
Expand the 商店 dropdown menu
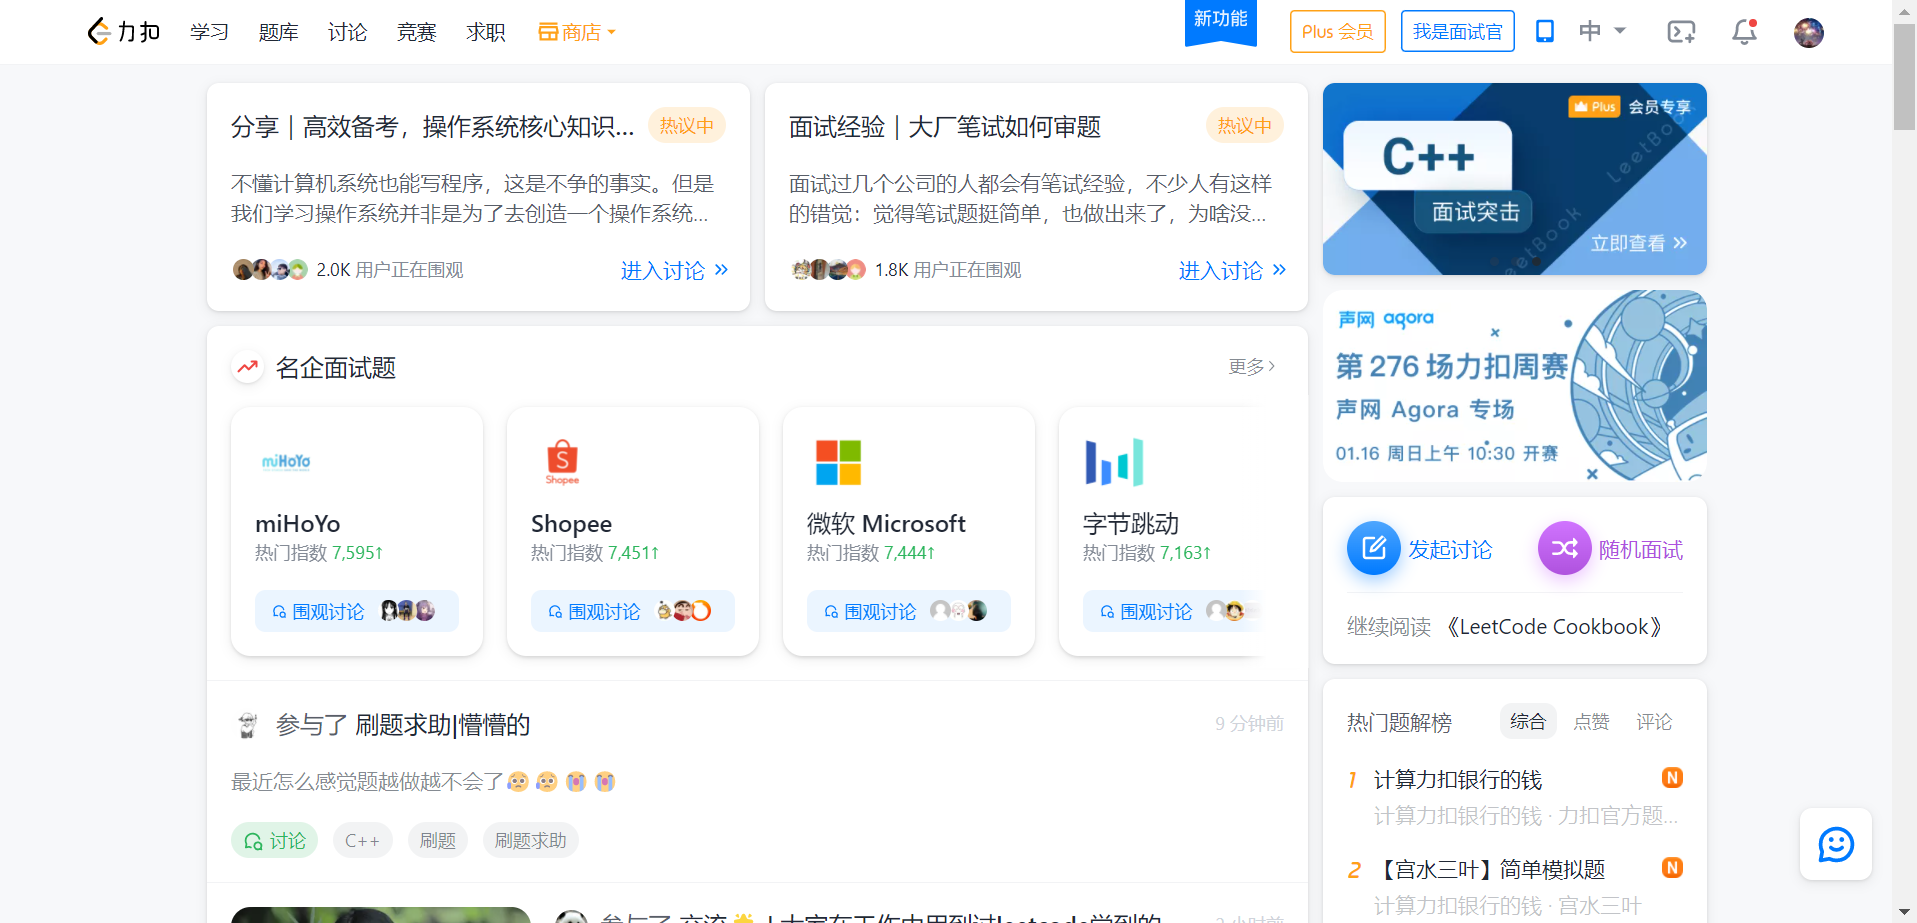577,32
